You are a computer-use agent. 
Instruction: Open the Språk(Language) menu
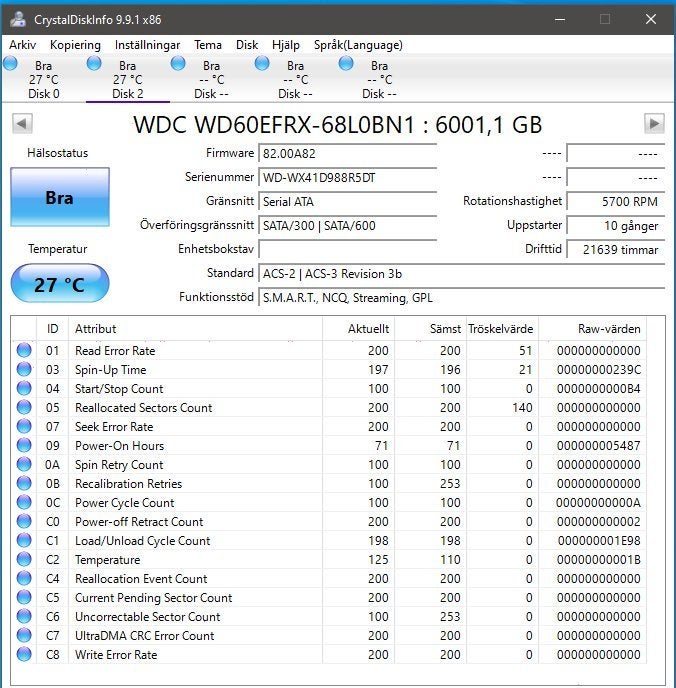[358, 45]
